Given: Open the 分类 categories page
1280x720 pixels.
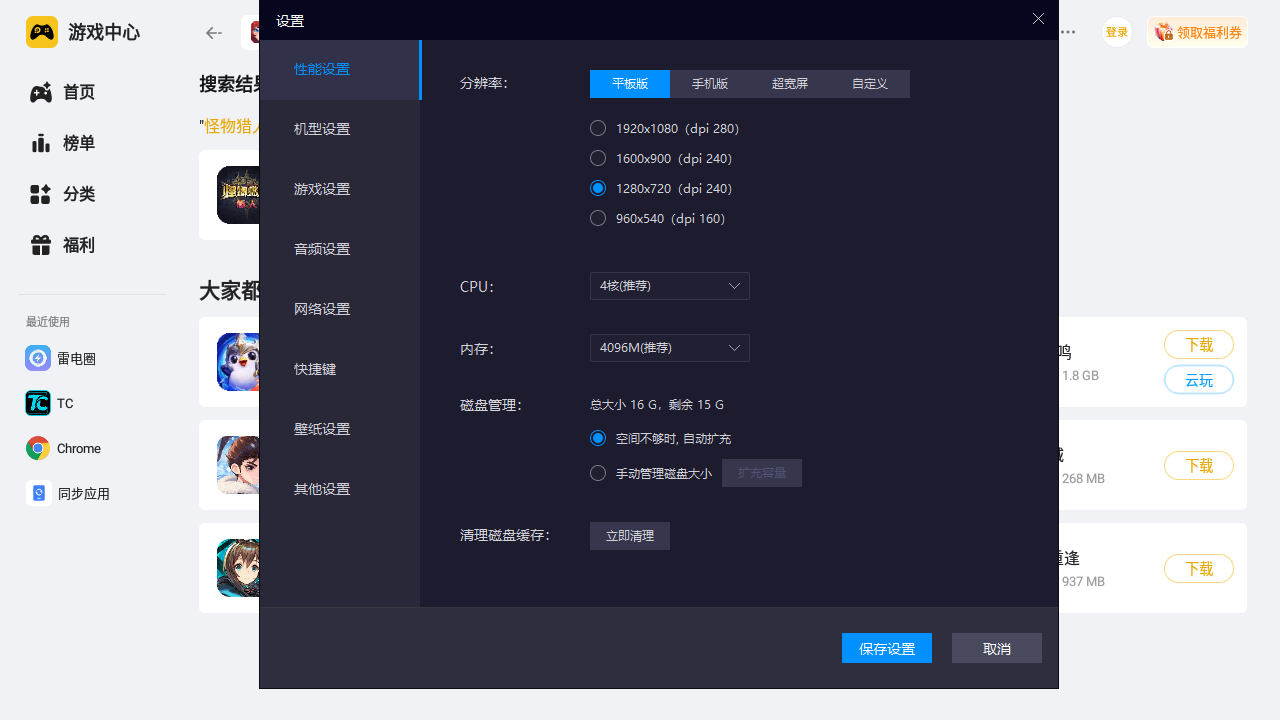Looking at the screenshot, I should [62, 194].
